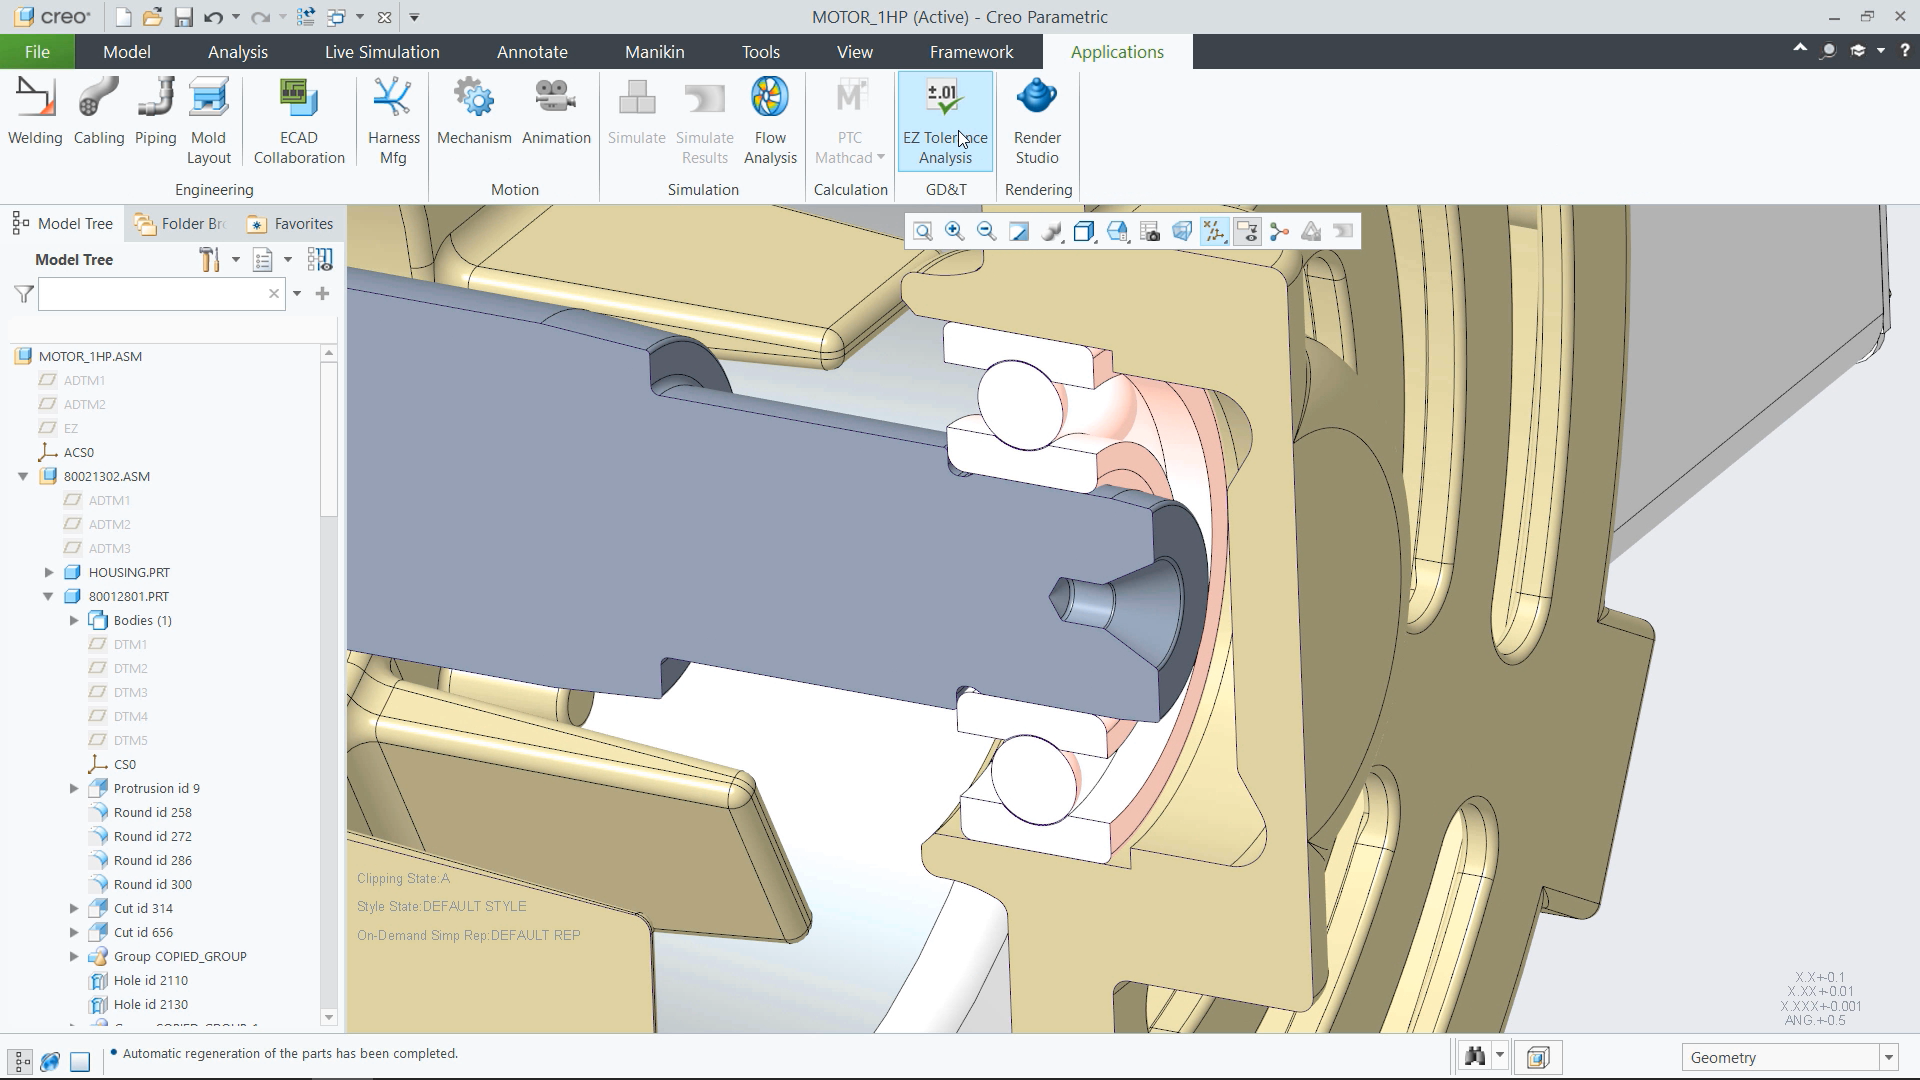Screen dimensions: 1920x1080
Task: Select Protrusion id 9 in model tree
Action: pos(156,789)
